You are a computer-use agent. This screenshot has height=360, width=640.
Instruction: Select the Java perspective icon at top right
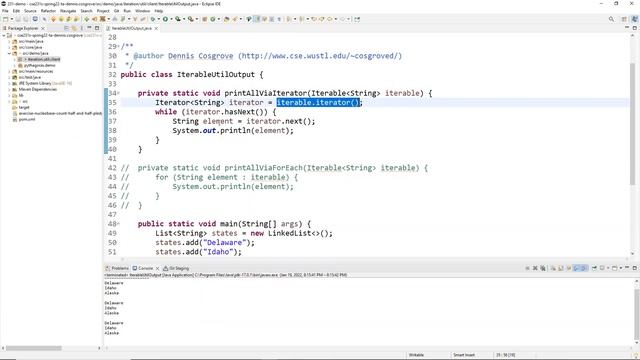635,19
